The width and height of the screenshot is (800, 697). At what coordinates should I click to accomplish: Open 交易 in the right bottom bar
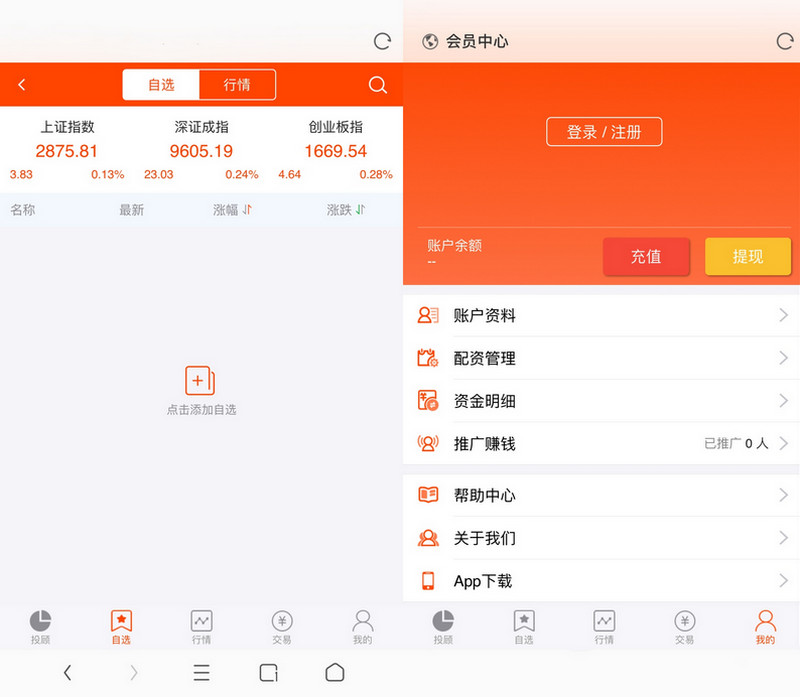point(685,627)
